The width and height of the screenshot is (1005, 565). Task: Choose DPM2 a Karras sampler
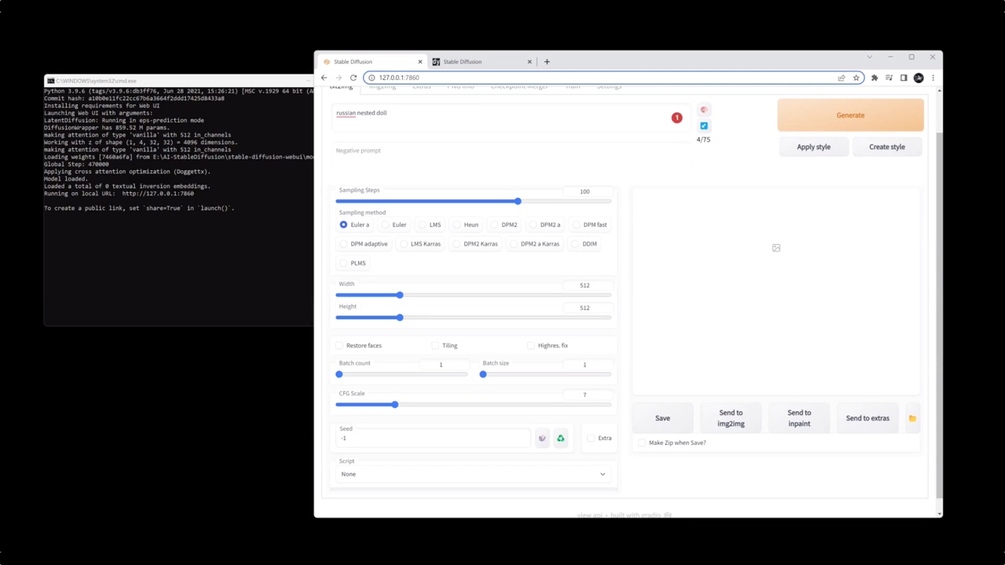(x=535, y=244)
